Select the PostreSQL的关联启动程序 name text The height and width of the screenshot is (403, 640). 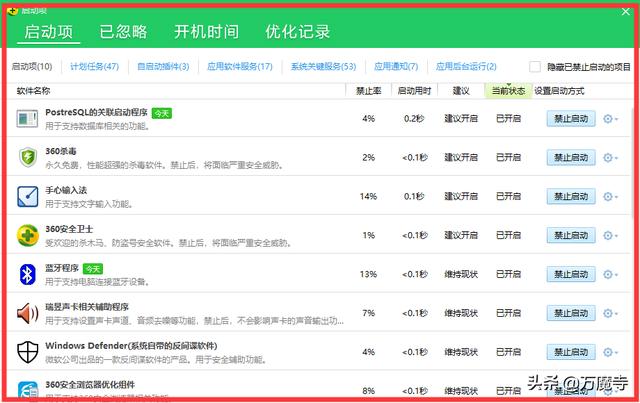[x=96, y=112]
